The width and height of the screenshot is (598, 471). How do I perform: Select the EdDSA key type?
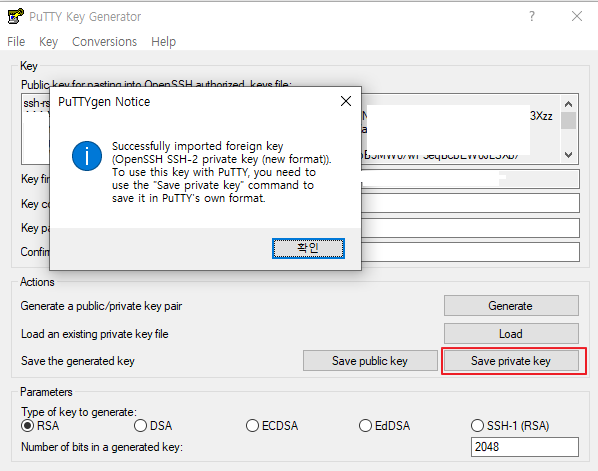tap(384, 426)
